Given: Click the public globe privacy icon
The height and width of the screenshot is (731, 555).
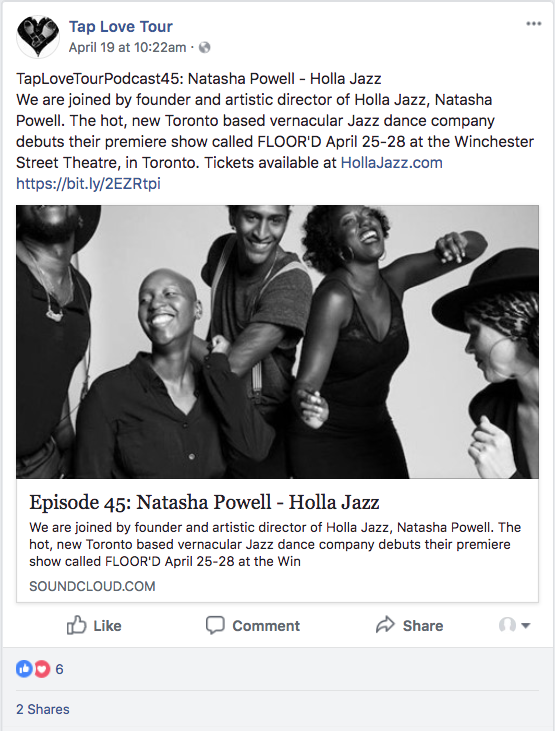Looking at the screenshot, I should [x=205, y=48].
